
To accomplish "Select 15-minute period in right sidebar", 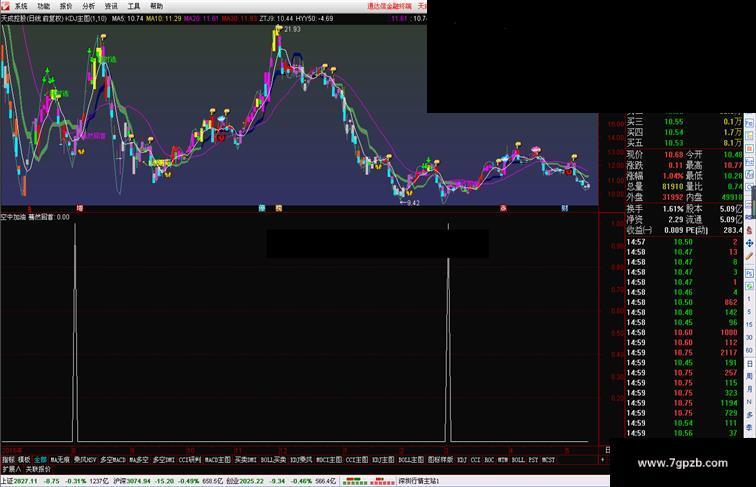I will [x=750, y=325].
